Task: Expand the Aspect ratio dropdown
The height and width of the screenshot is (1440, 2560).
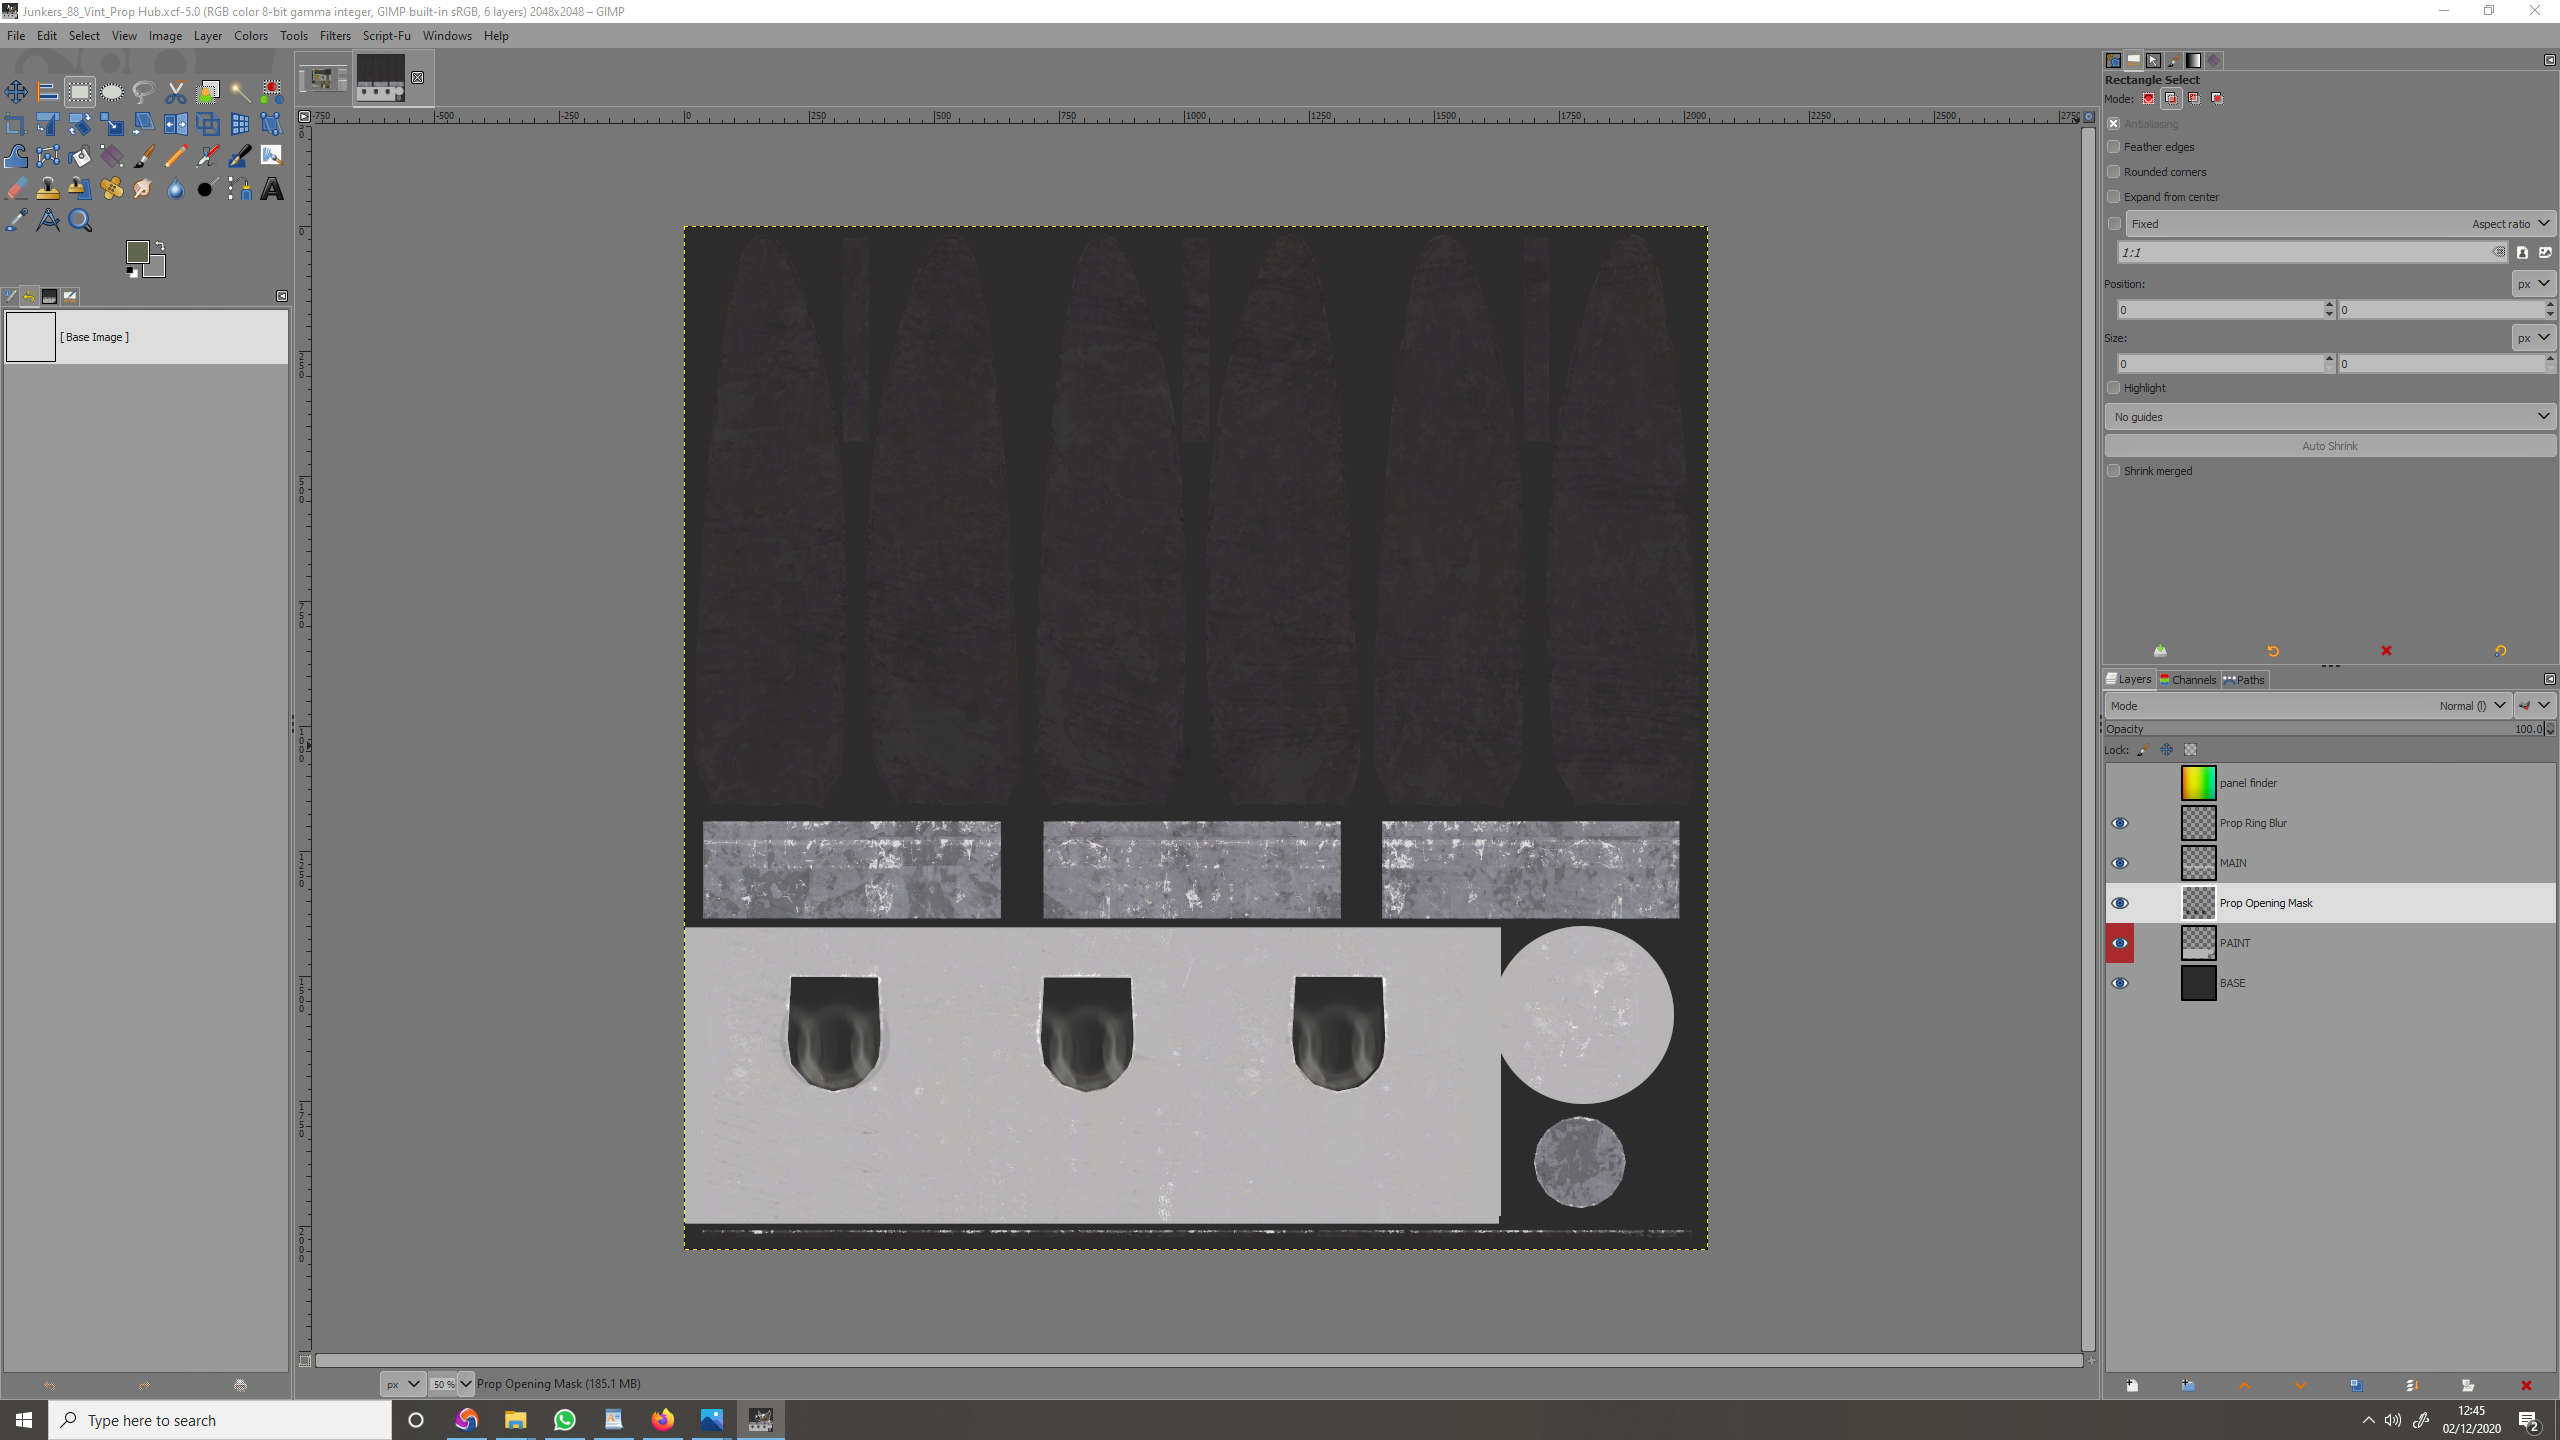Action: tap(2510, 224)
